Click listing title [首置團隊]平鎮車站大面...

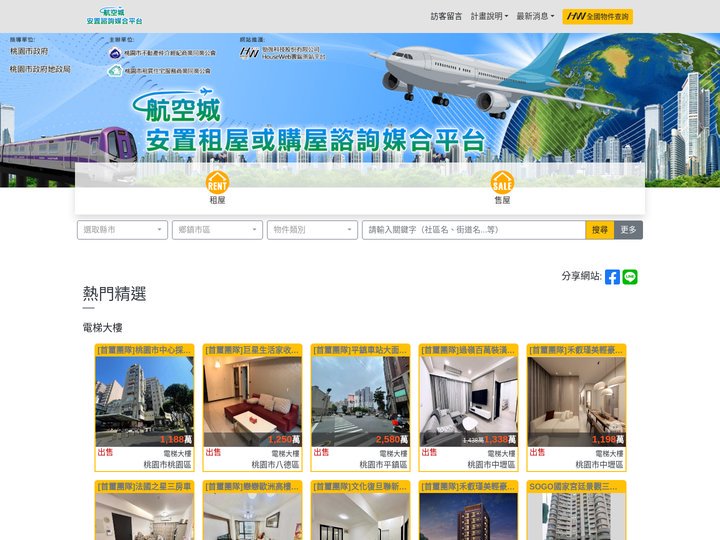pyautogui.click(x=360, y=350)
